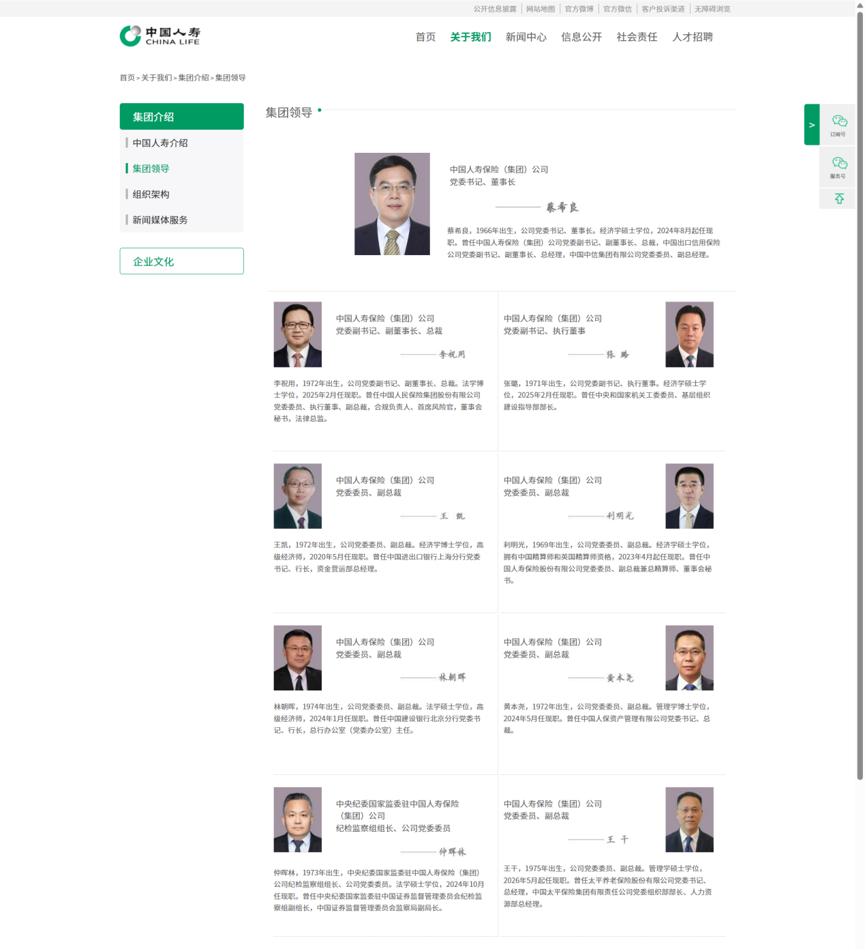Open 信息公开 navigation item
Viewport: 865px width, 949px height.
[x=581, y=37]
